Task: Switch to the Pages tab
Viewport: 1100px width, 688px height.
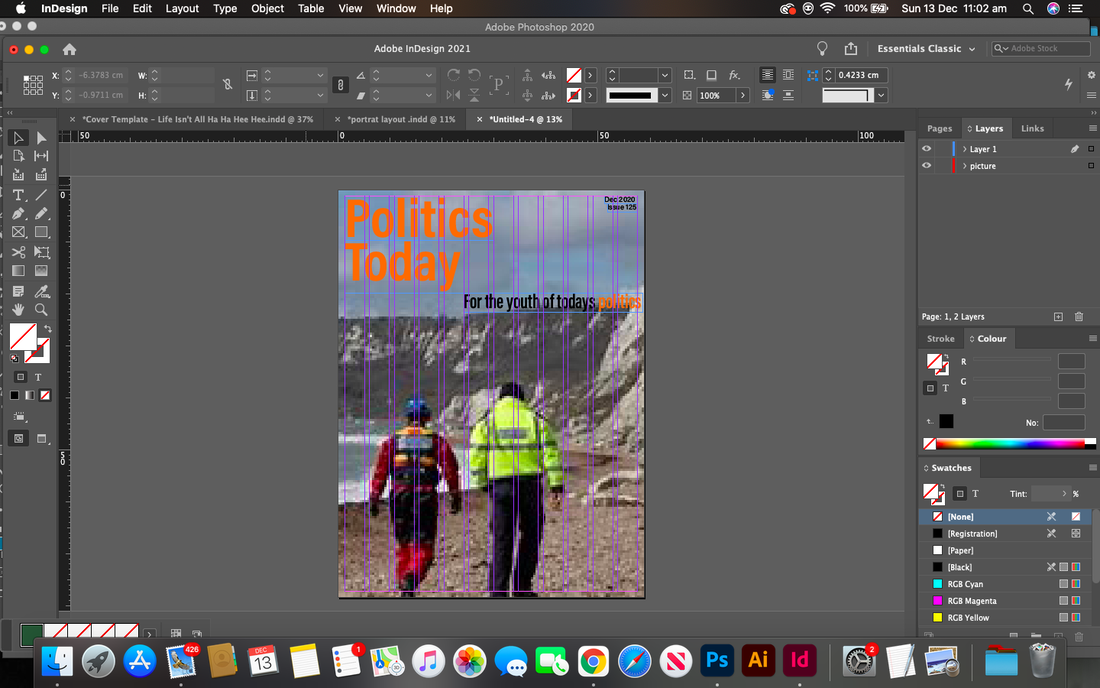Action: click(x=939, y=128)
